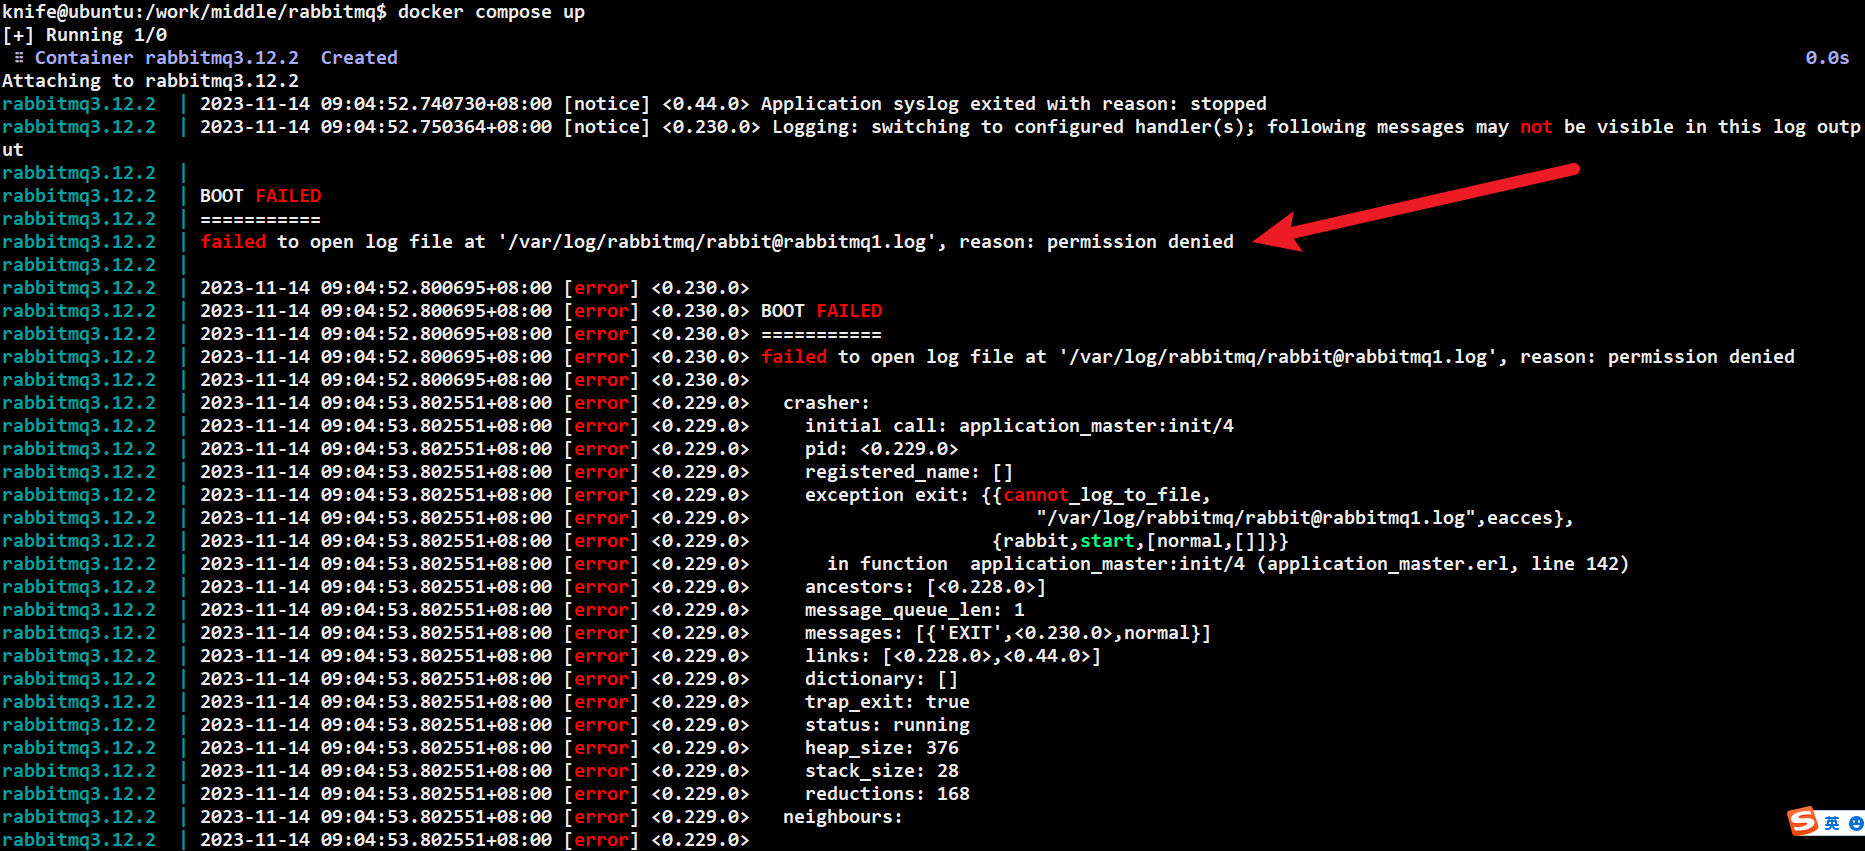This screenshot has height=851, width=1865.
Task: Click 'initial call: application_master:init/4'
Action: 1019,426
